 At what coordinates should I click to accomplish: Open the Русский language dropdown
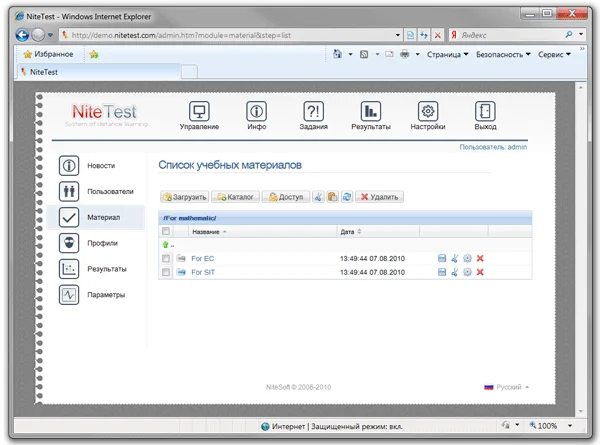[507, 386]
